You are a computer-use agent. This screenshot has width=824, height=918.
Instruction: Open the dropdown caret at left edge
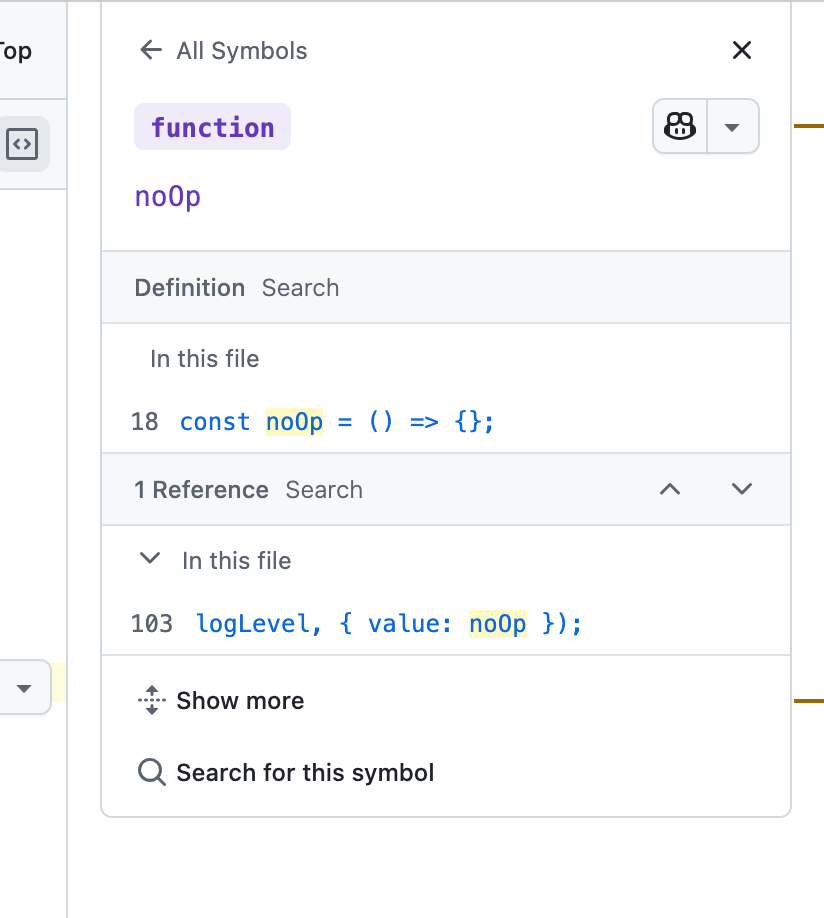[x=23, y=688]
